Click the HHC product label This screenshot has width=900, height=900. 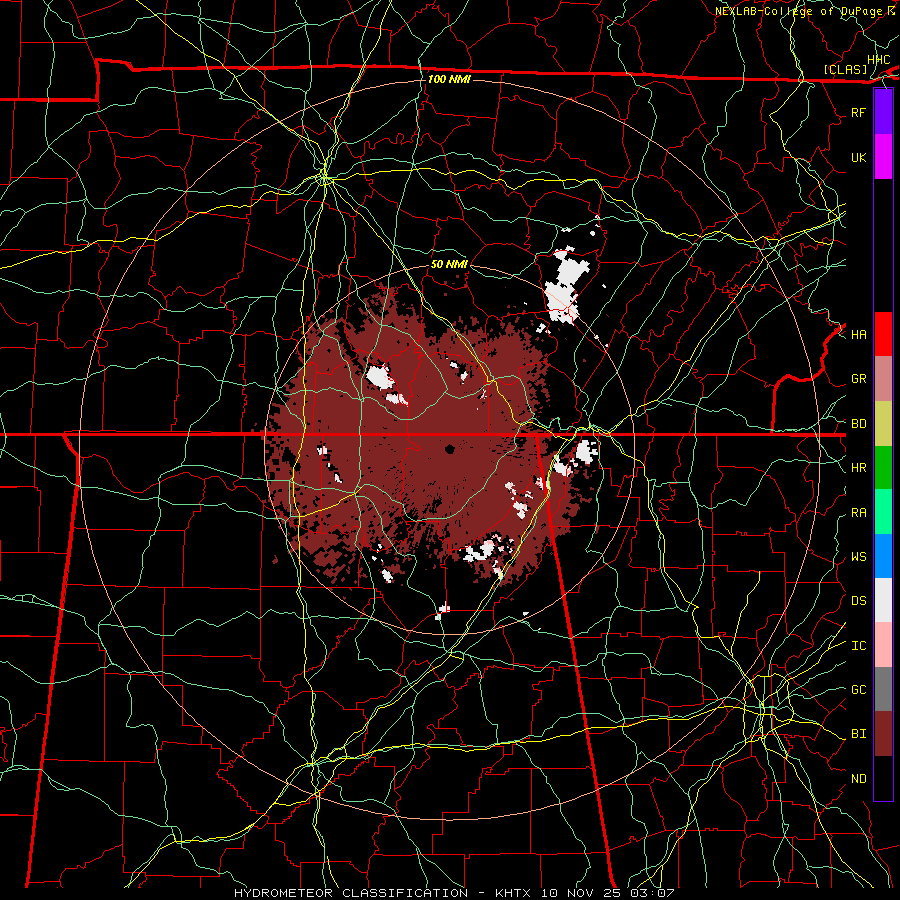878,60
